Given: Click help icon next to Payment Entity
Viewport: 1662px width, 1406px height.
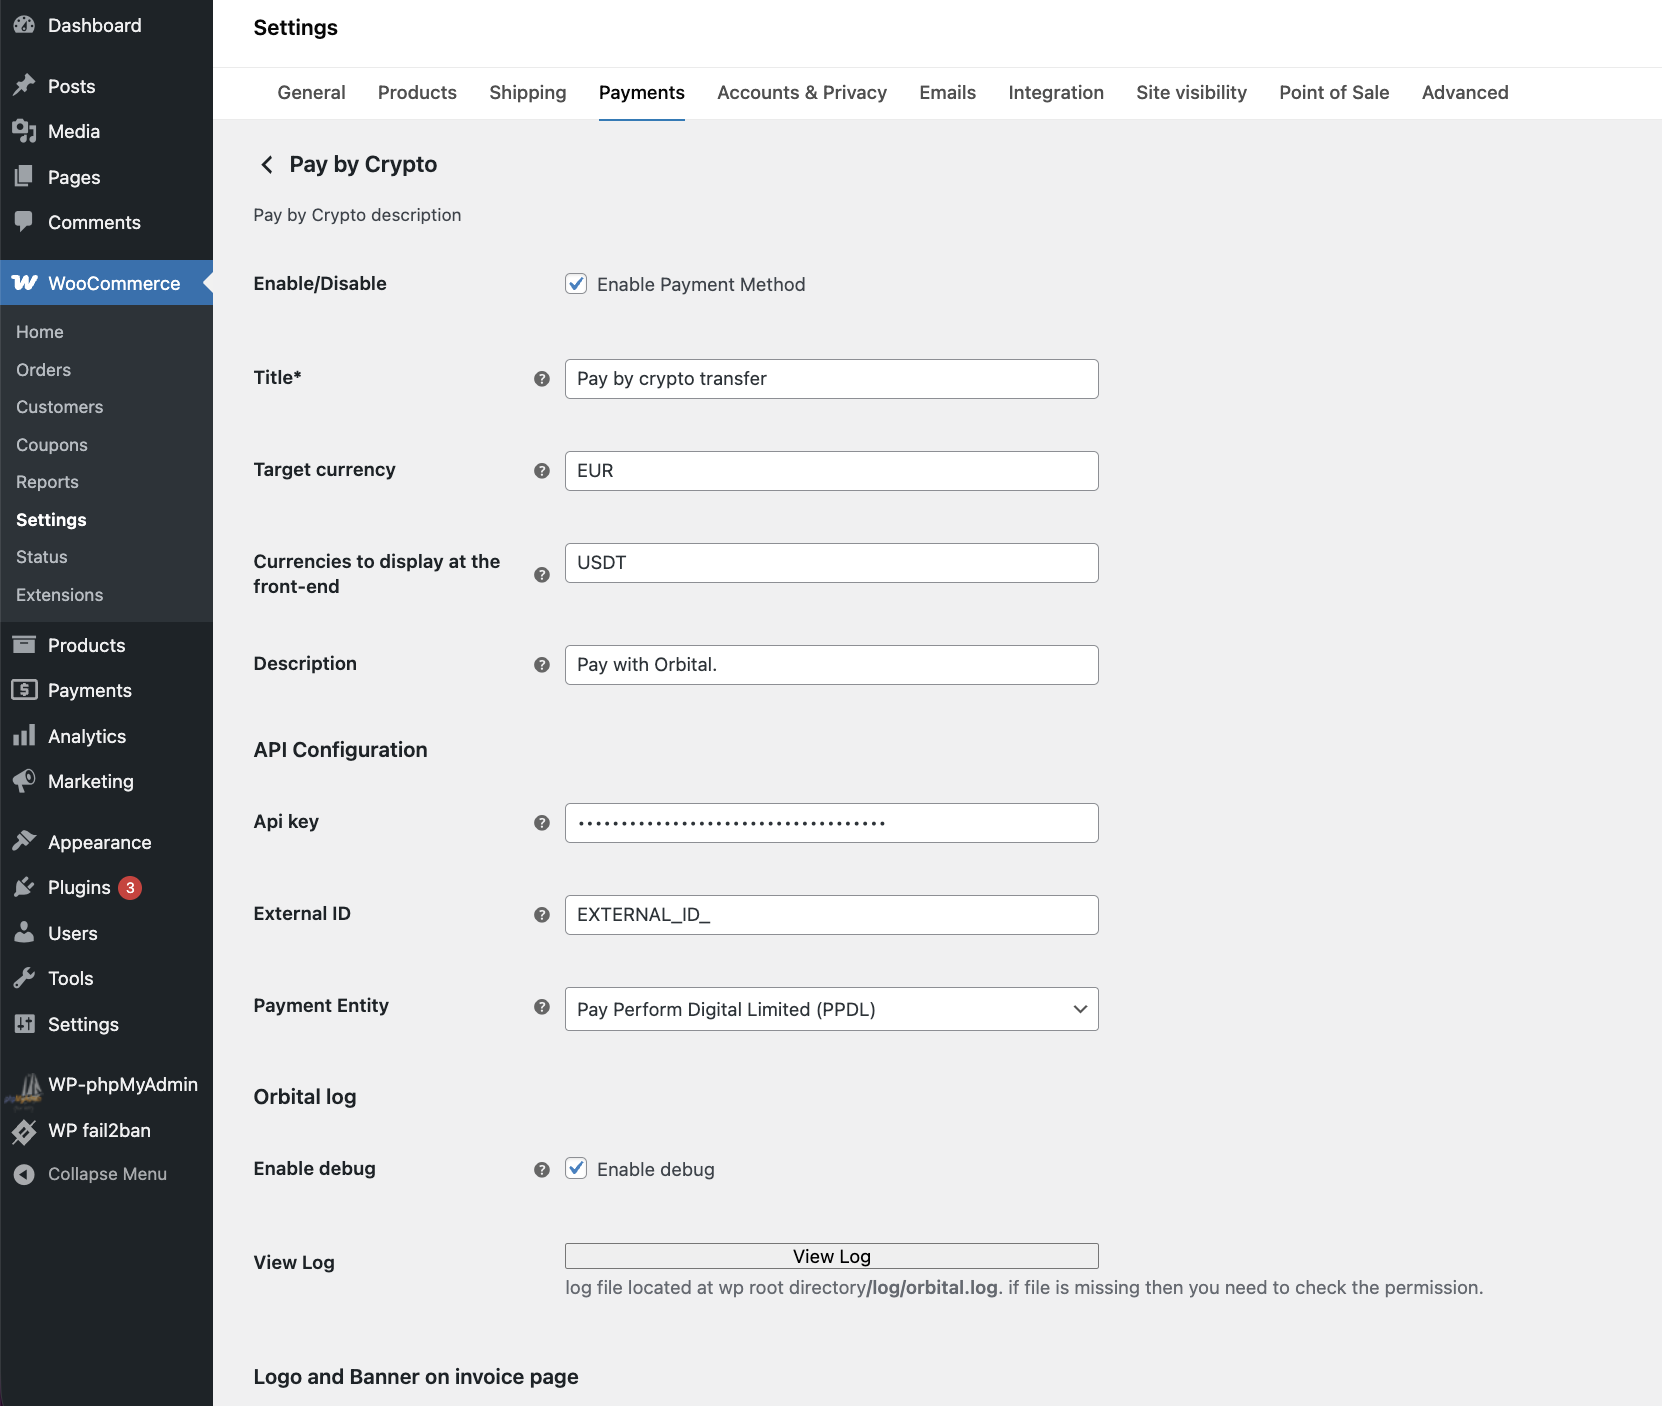Looking at the screenshot, I should (542, 1007).
